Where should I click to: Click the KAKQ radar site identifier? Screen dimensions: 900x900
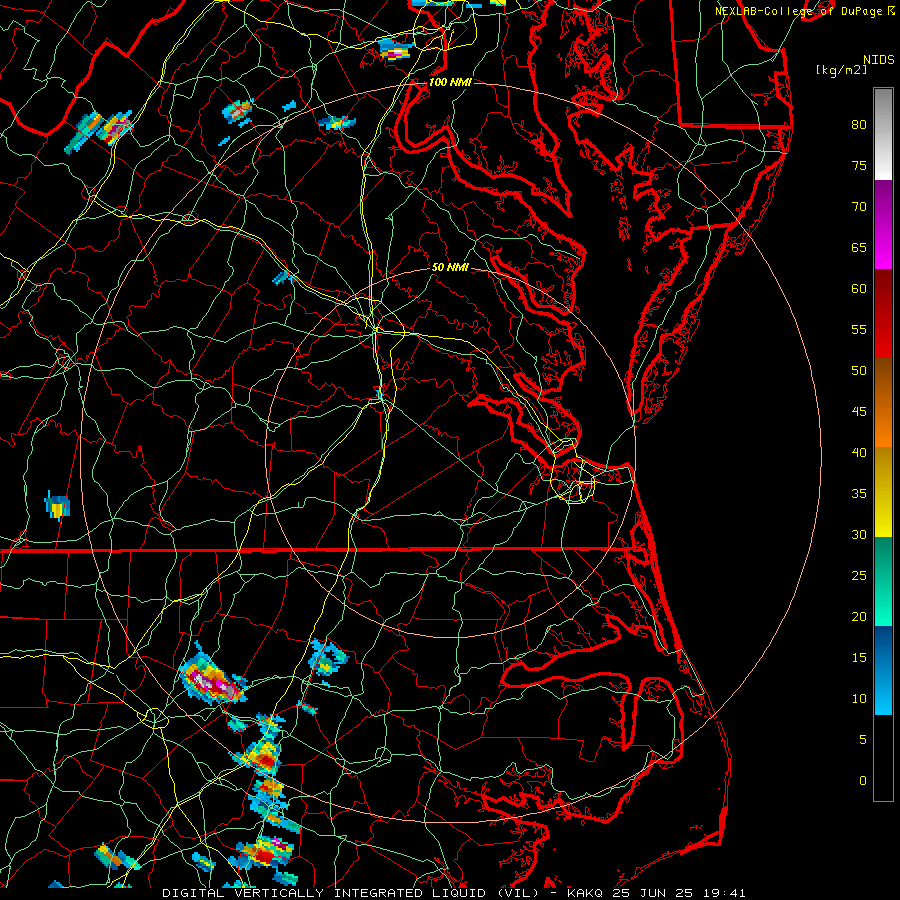pos(584,893)
